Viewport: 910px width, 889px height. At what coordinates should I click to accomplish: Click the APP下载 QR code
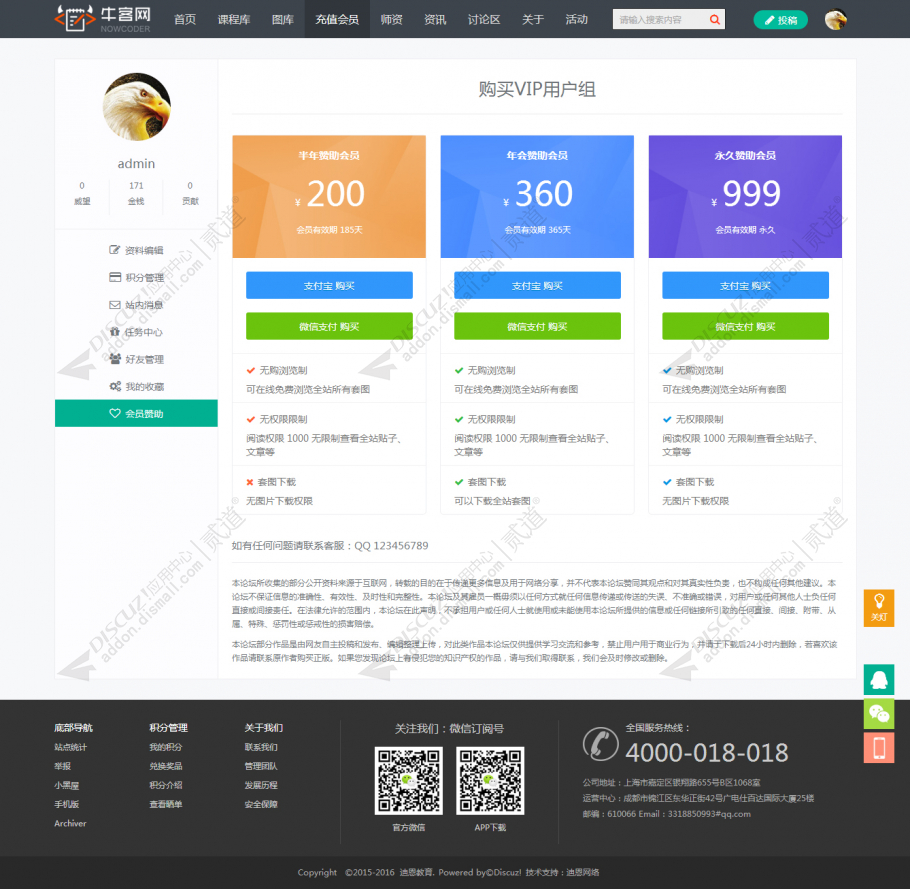click(x=490, y=780)
